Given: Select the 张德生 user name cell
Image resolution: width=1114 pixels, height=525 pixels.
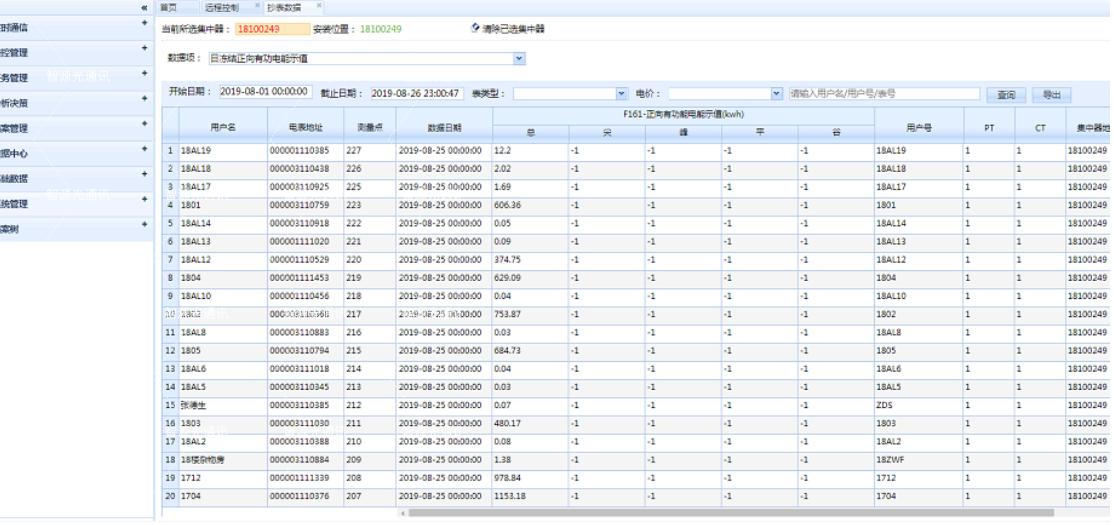Looking at the screenshot, I should (x=223, y=405).
